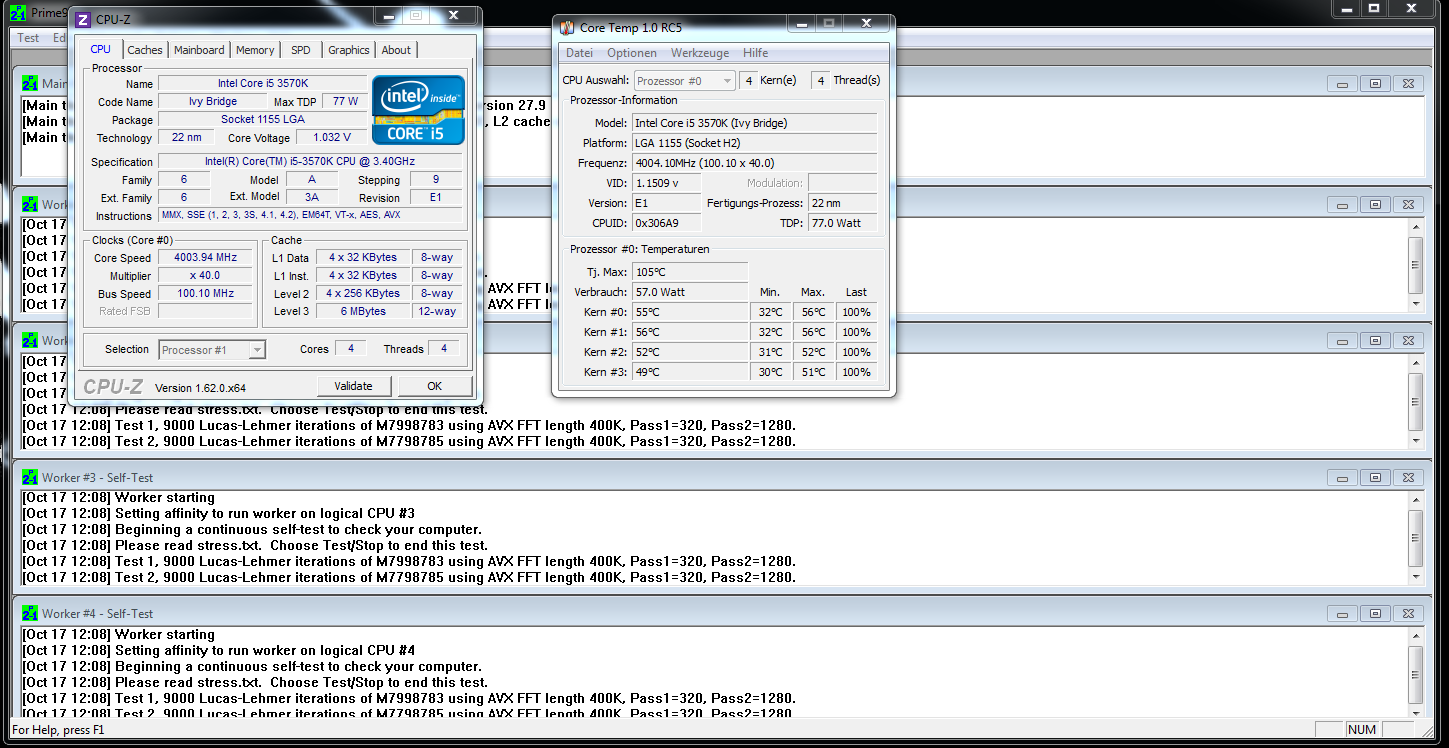Open the Mainboard tab in CPU-Z
Viewport: 1449px width, 748px height.
(199, 50)
